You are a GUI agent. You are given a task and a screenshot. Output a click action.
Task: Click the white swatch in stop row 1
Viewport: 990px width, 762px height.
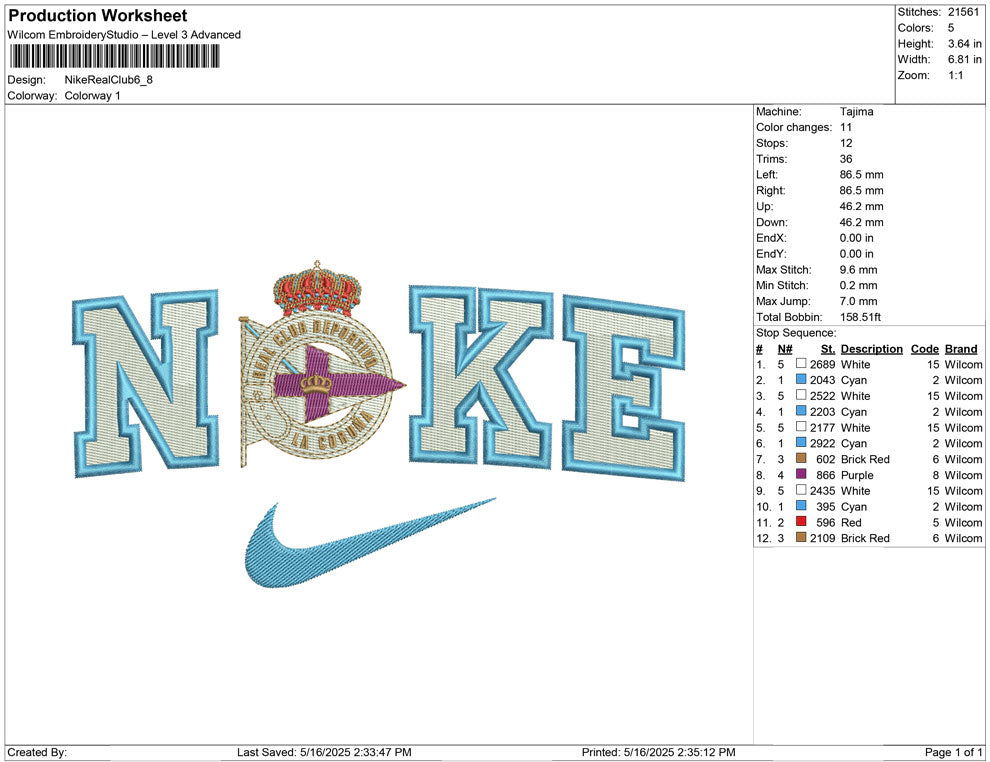[801, 364]
